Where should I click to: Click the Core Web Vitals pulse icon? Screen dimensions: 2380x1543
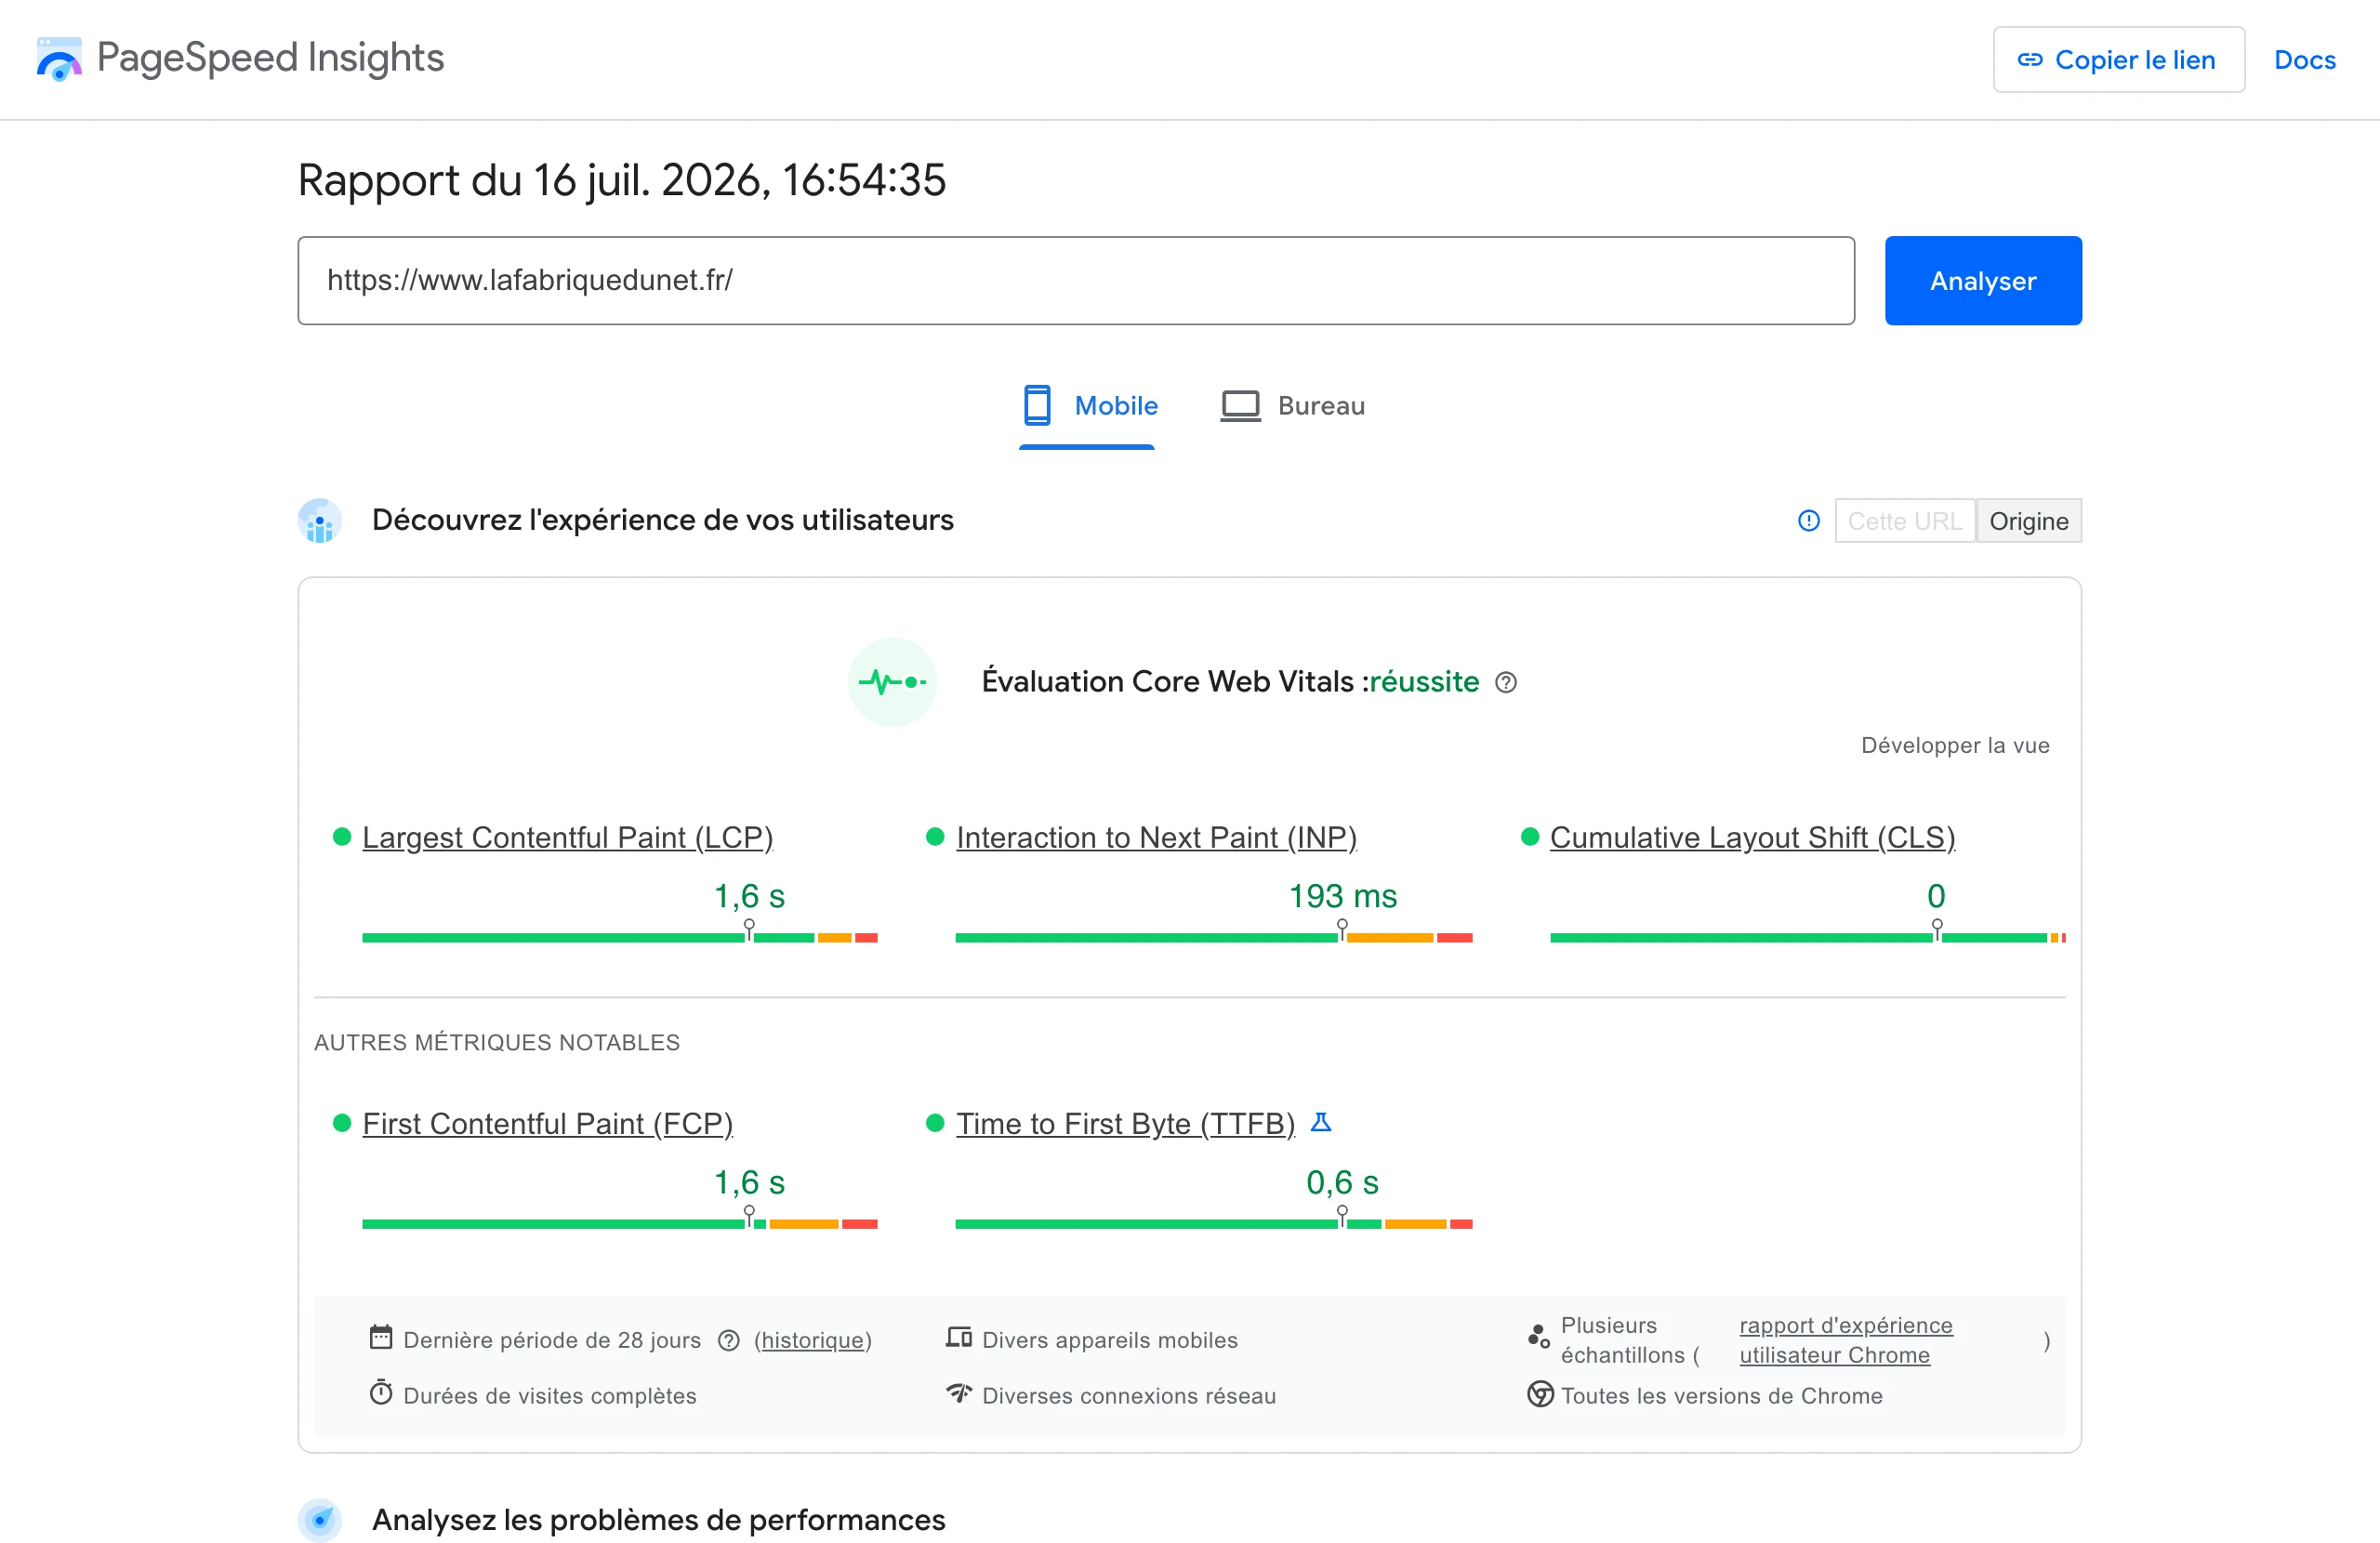click(x=892, y=682)
